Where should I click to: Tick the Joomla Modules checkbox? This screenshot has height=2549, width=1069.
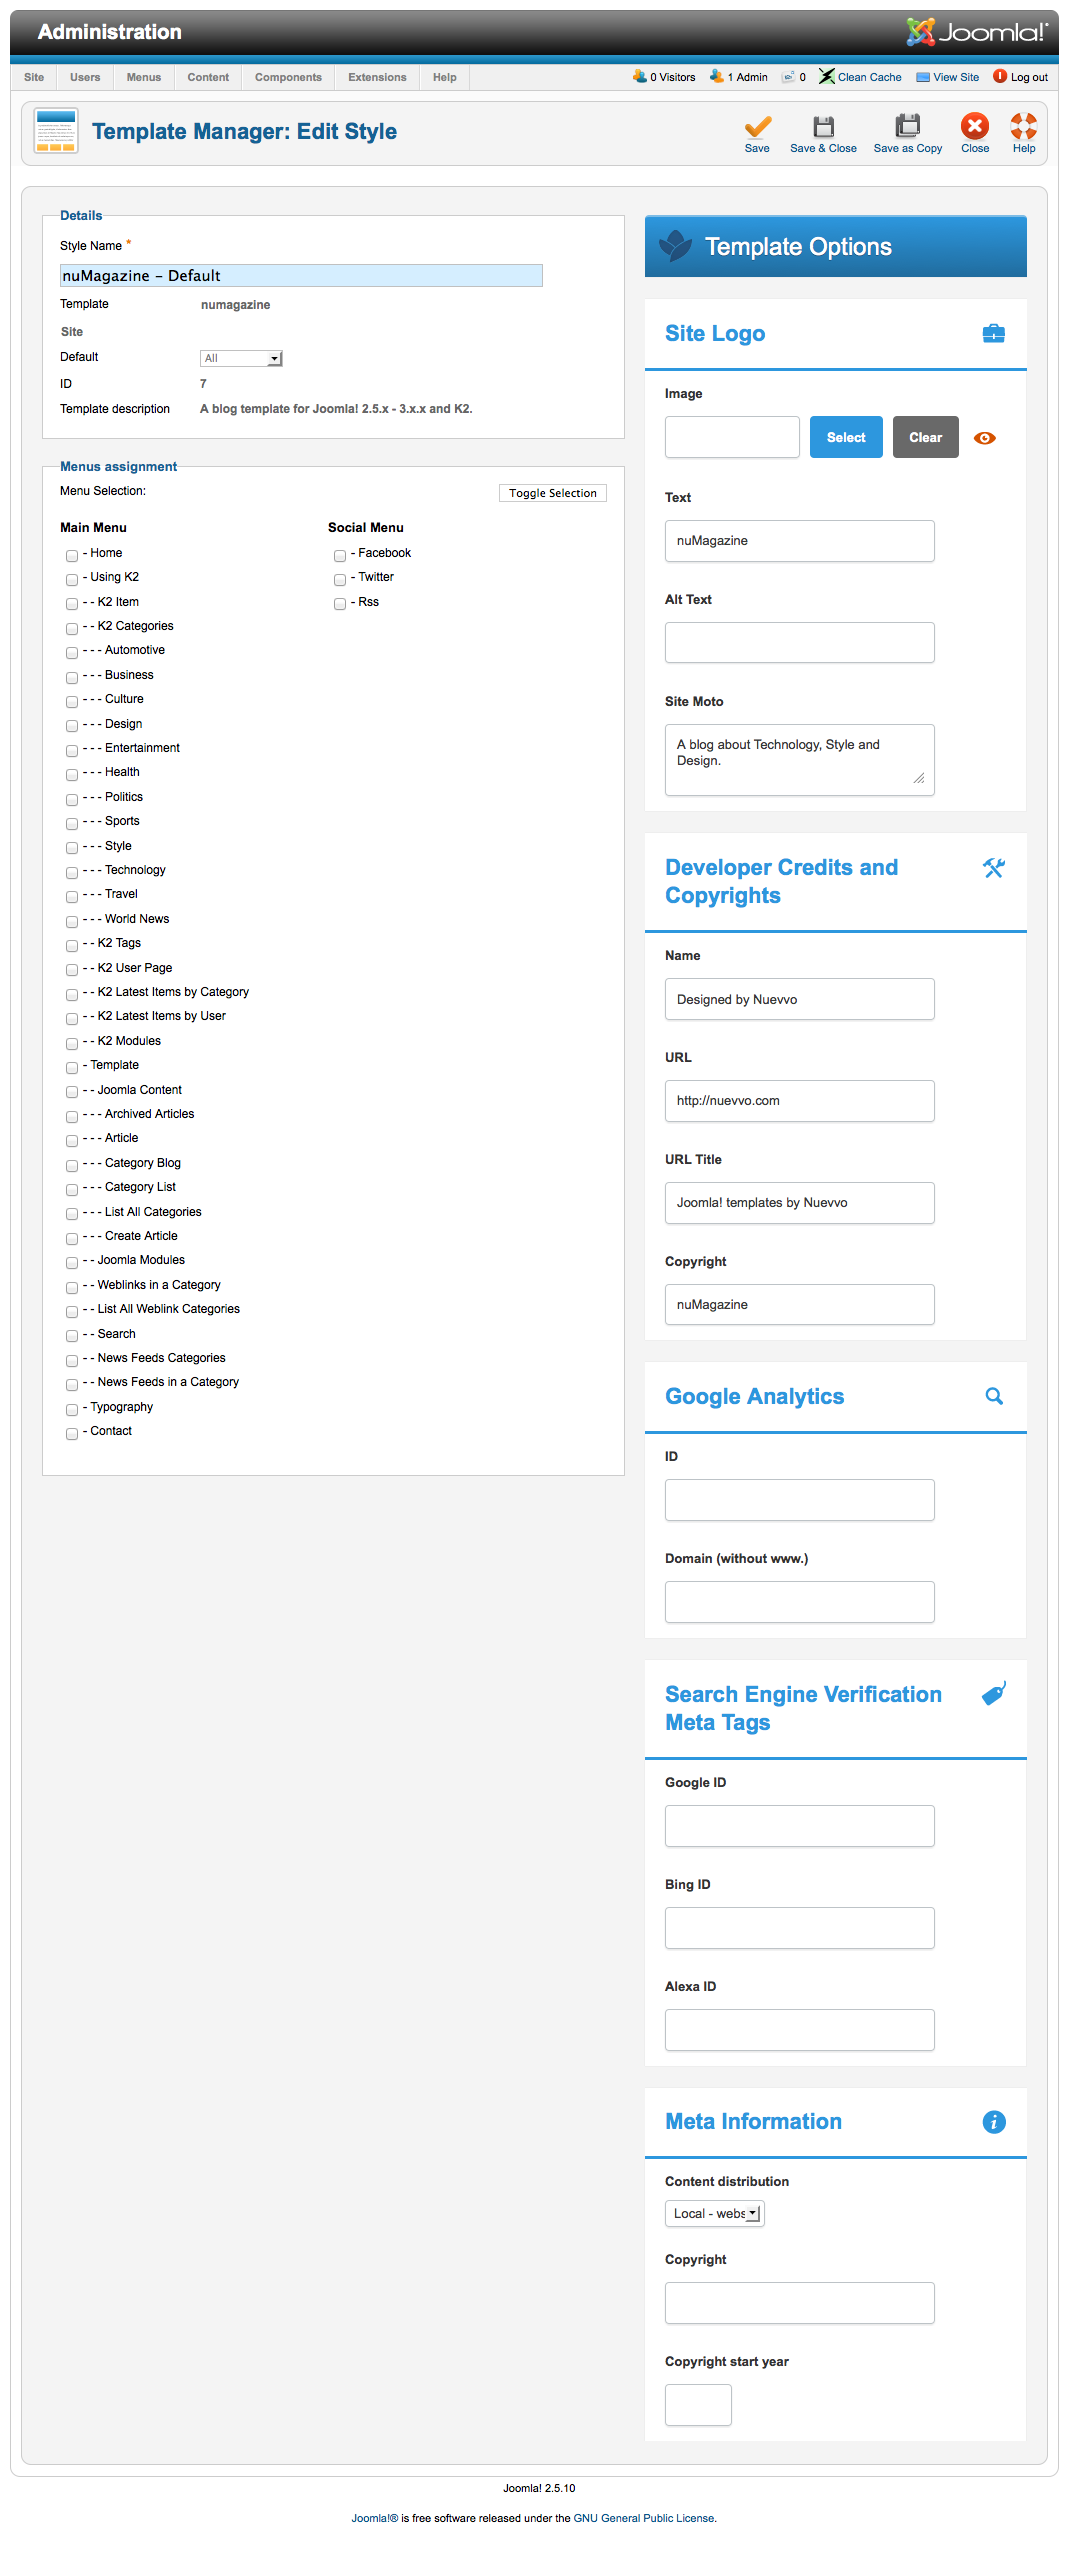pyautogui.click(x=72, y=1262)
